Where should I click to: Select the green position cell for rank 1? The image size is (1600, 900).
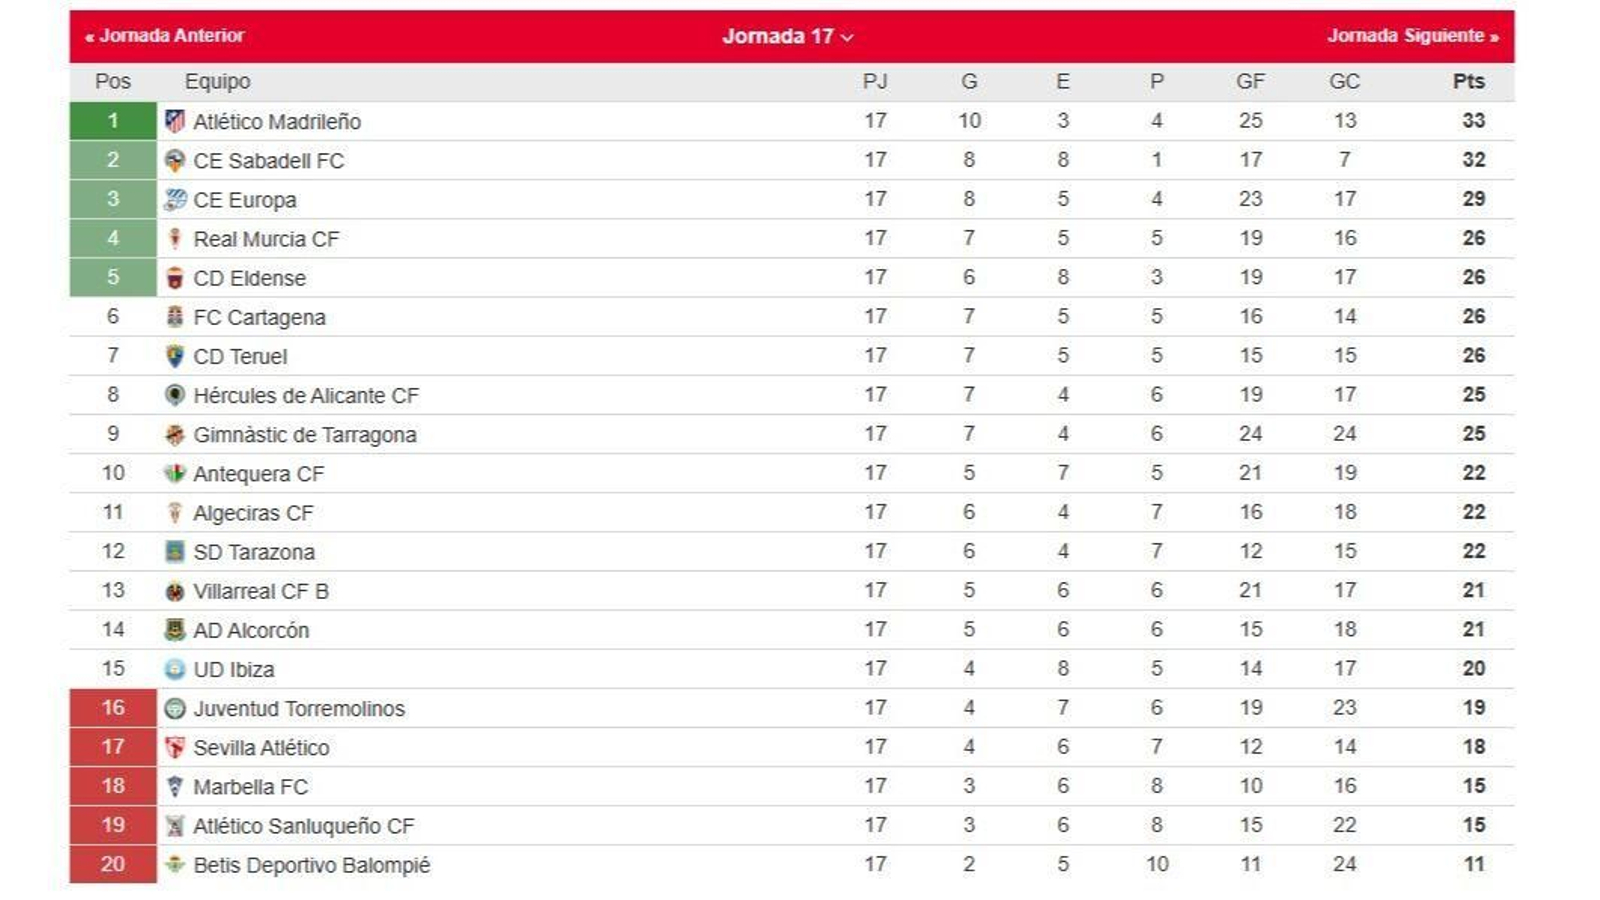[112, 120]
